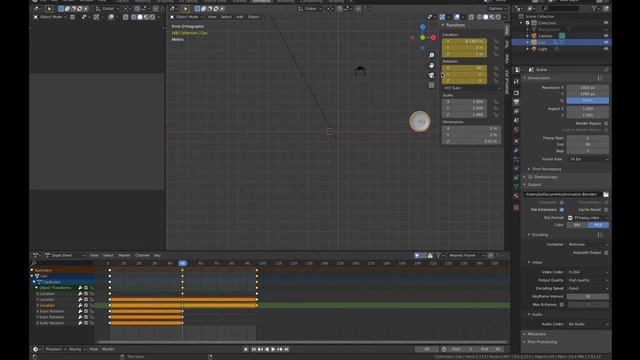Viewport: 640px width, 360px height.
Task: Click the resolution percentage slider
Action: (x=588, y=100)
